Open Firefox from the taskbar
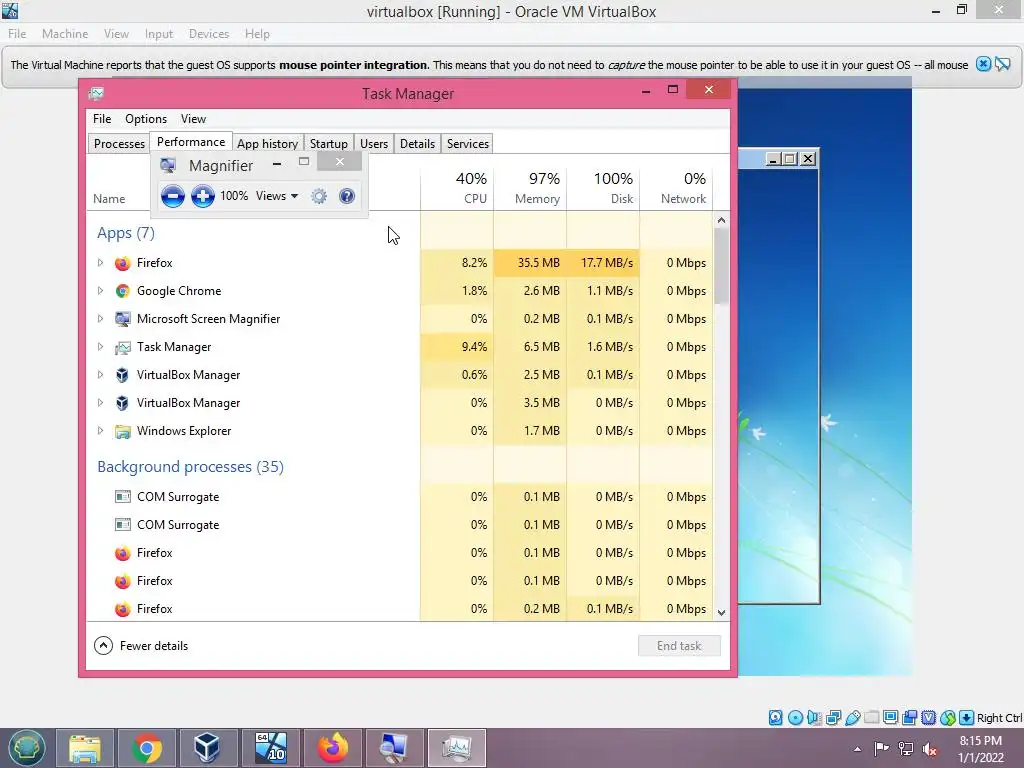 pyautogui.click(x=332, y=748)
